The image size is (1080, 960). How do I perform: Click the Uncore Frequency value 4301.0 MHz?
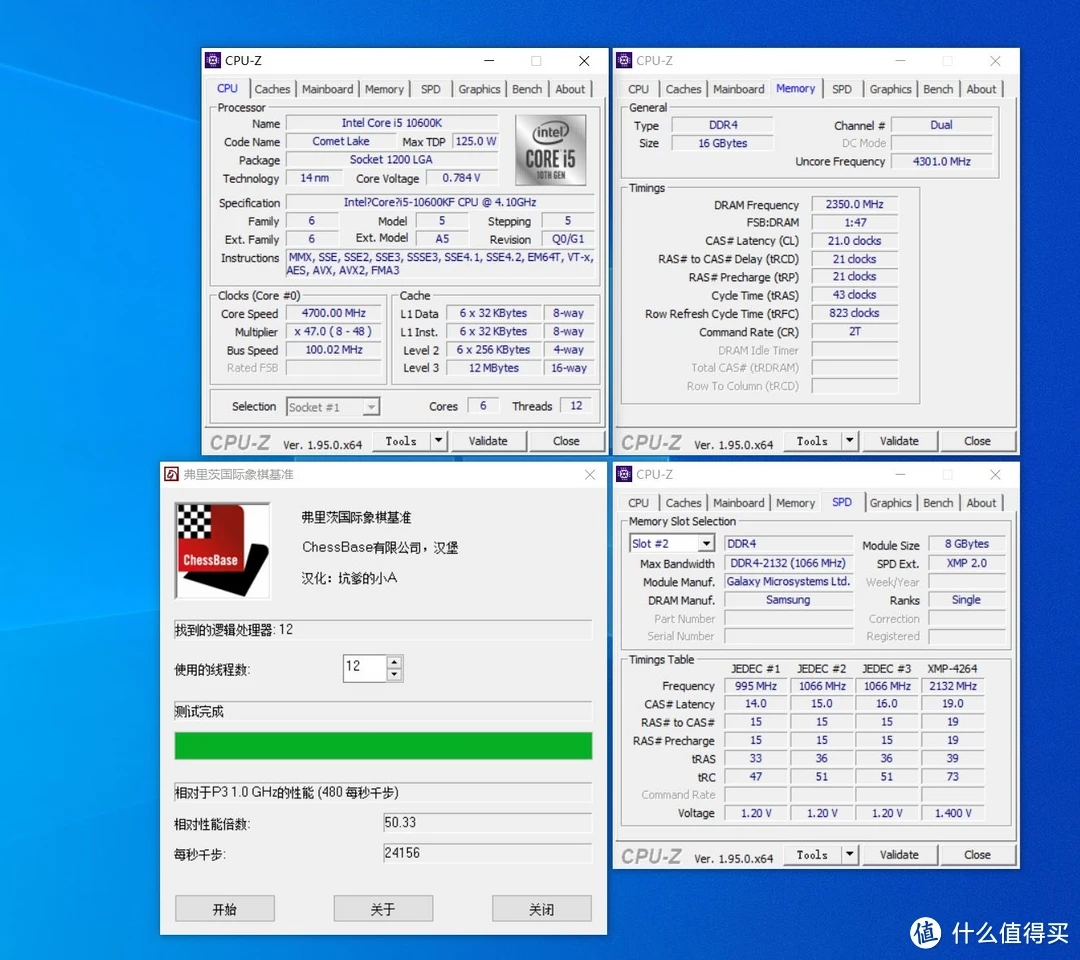pos(942,161)
